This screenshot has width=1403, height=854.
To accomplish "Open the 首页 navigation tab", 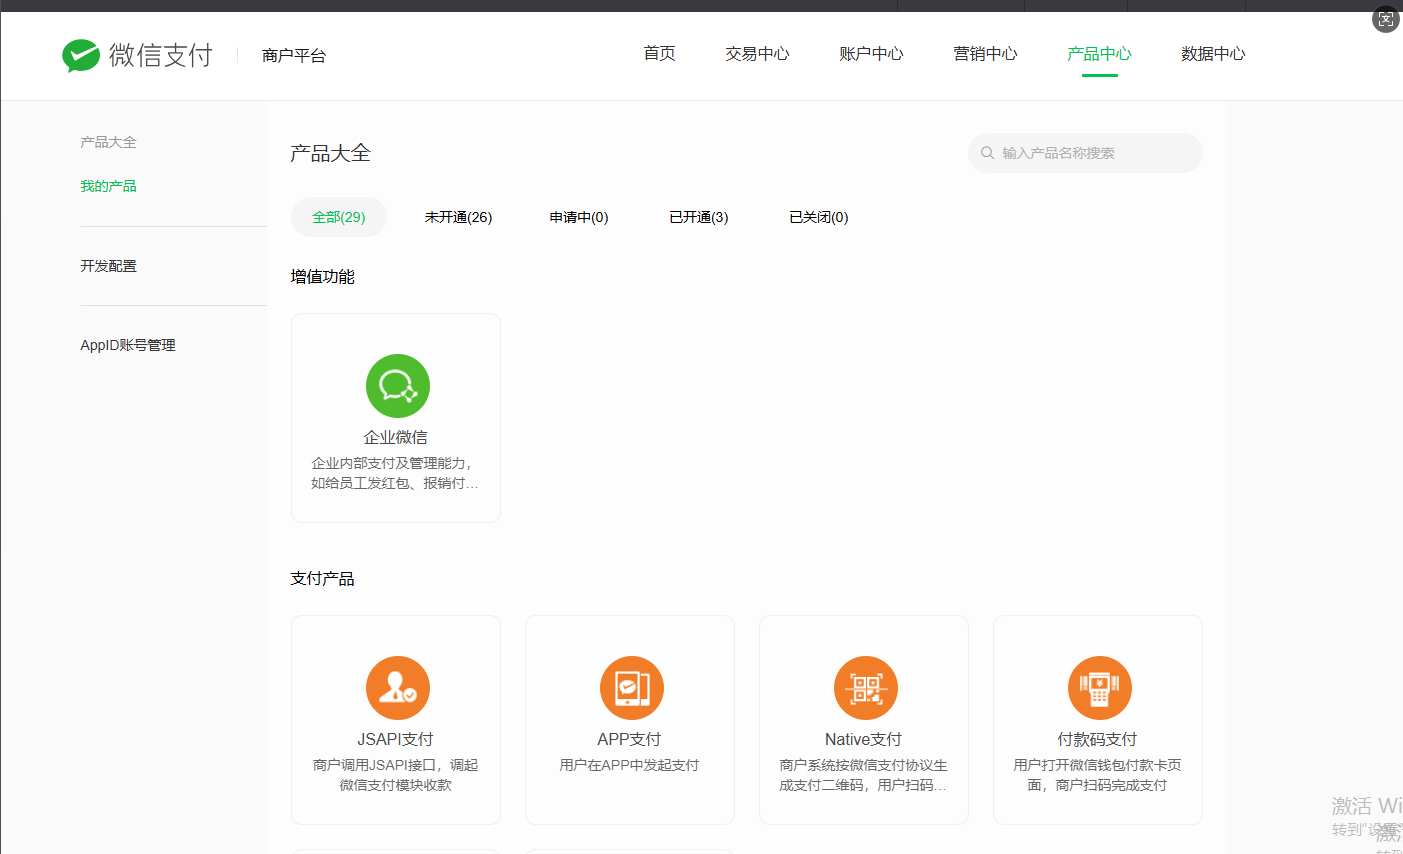I will point(659,54).
